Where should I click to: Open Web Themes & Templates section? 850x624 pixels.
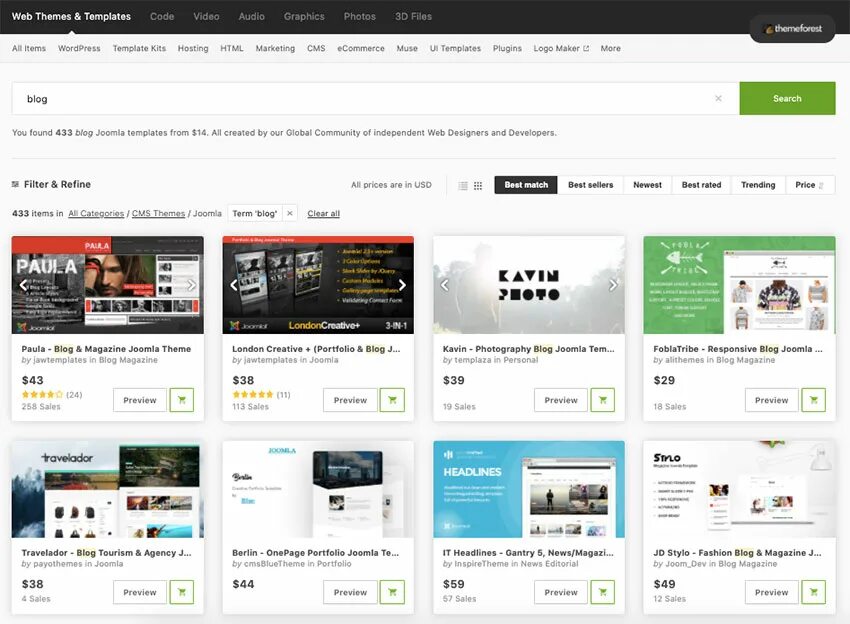point(71,16)
